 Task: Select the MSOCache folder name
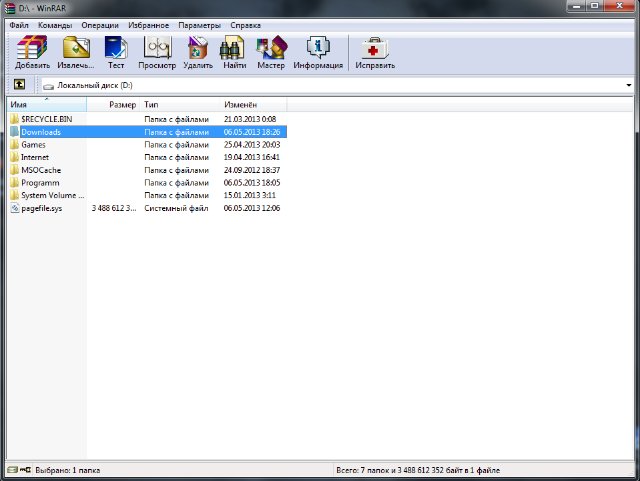pyautogui.click(x=41, y=170)
